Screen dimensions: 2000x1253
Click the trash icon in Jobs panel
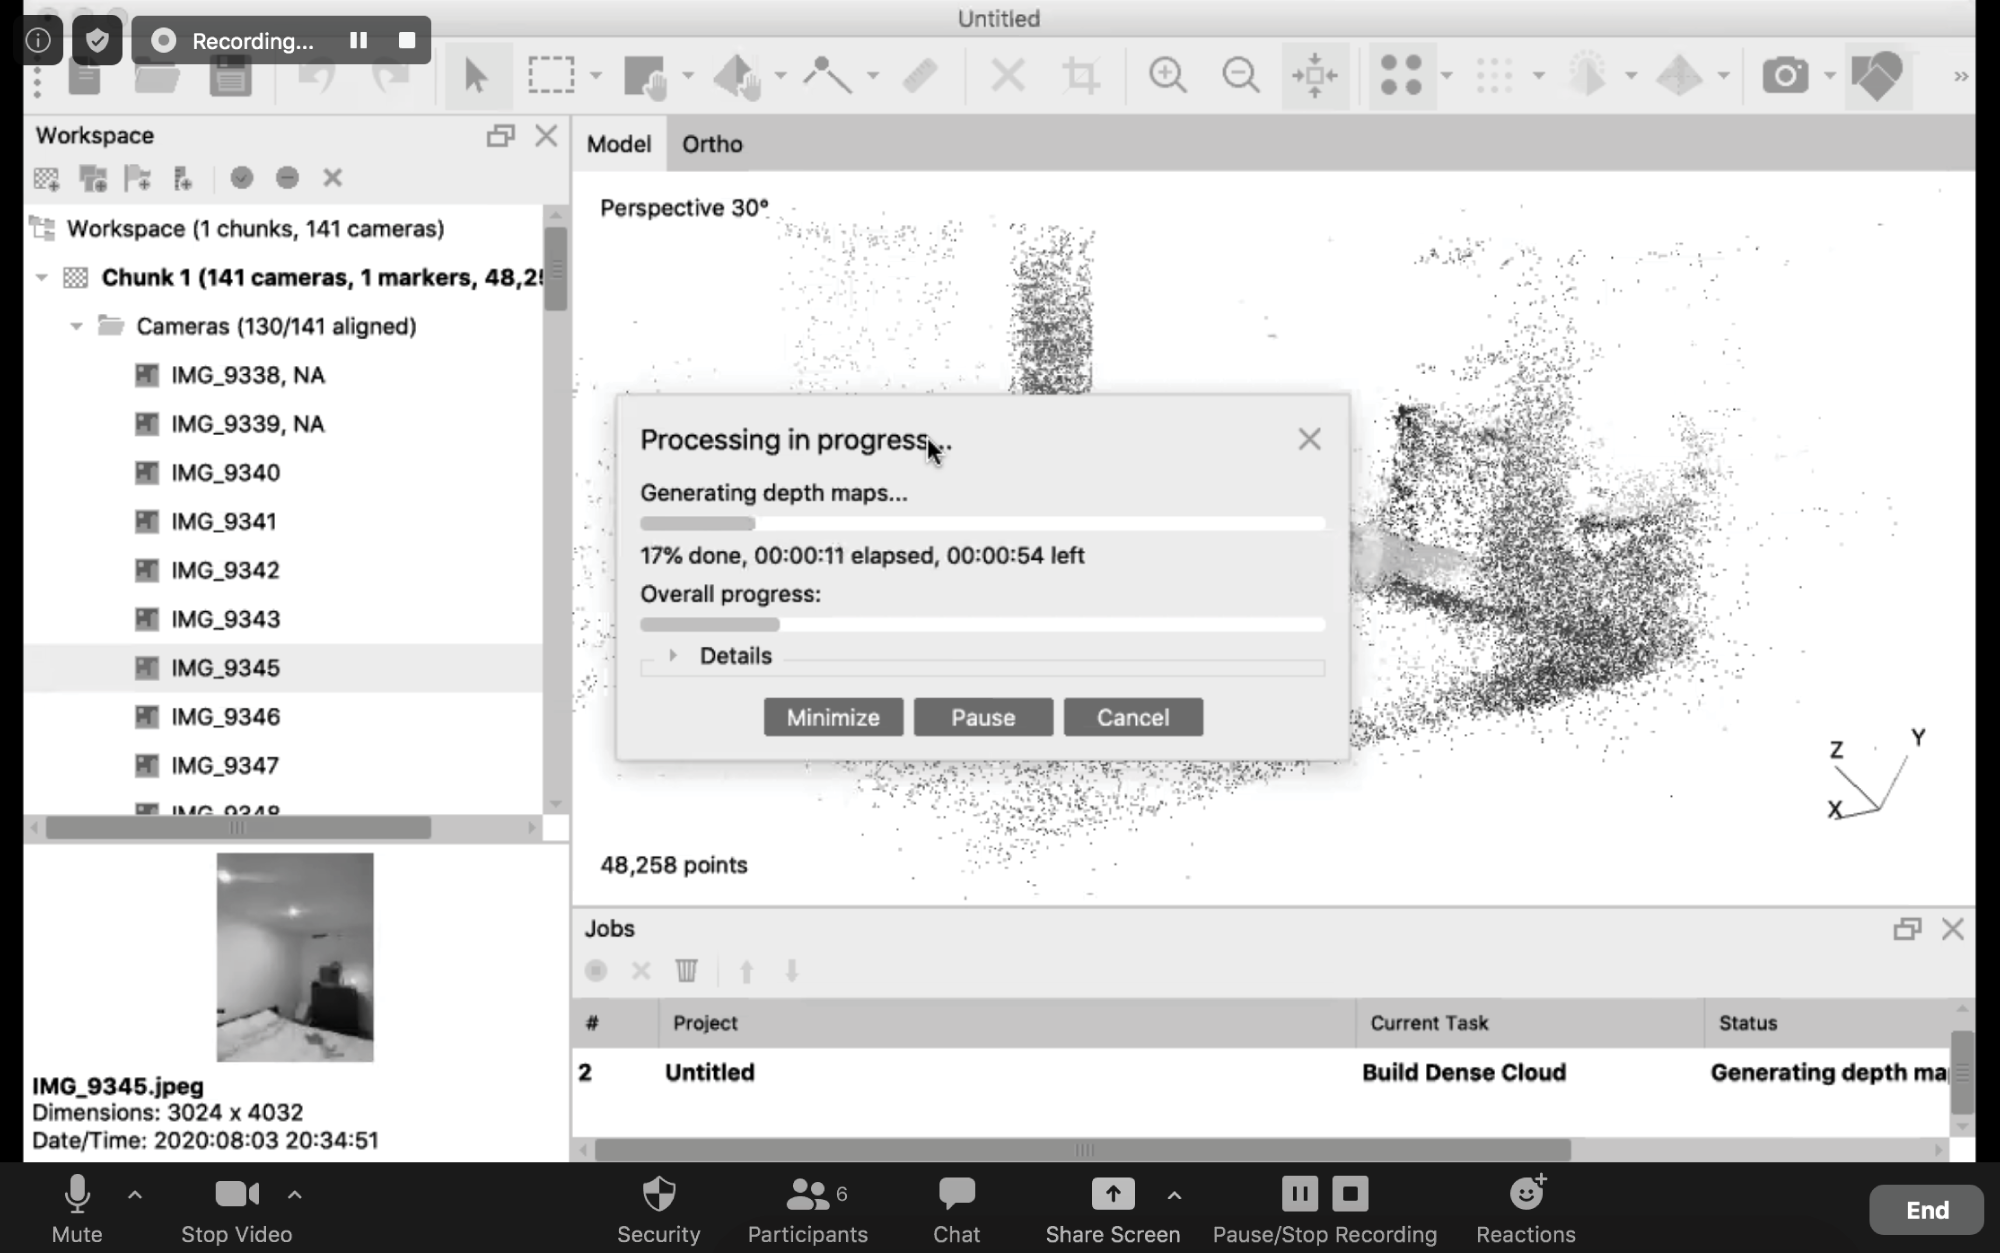[686, 971]
